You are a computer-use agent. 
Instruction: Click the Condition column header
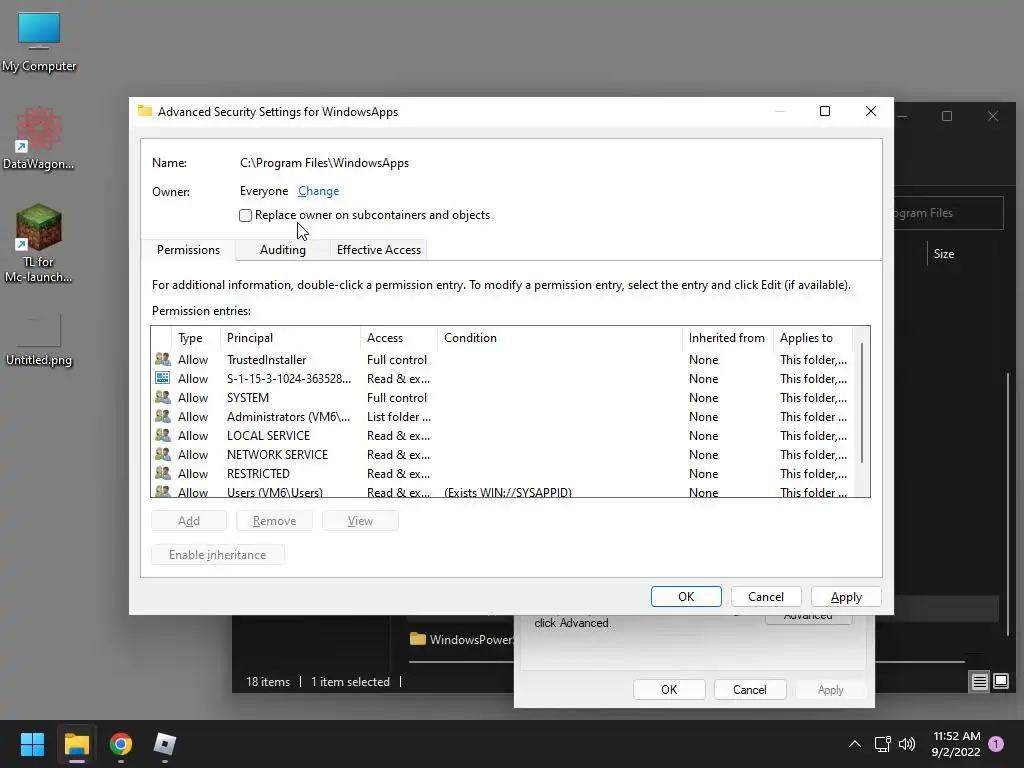[x=560, y=338]
